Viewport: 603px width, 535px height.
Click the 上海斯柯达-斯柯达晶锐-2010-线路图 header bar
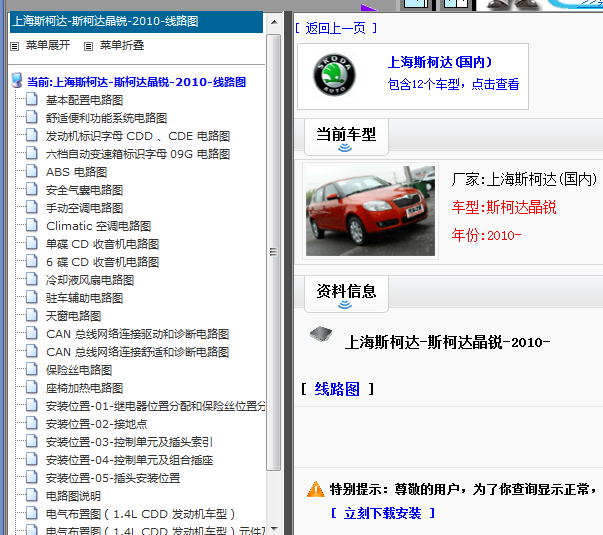pos(137,22)
